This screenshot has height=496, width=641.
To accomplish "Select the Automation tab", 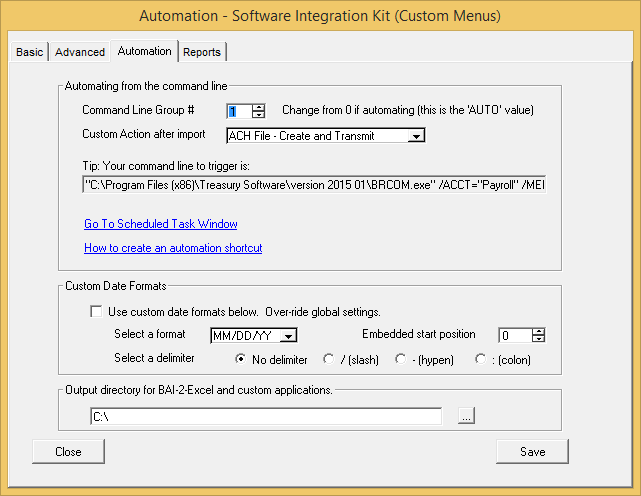I will [x=144, y=51].
